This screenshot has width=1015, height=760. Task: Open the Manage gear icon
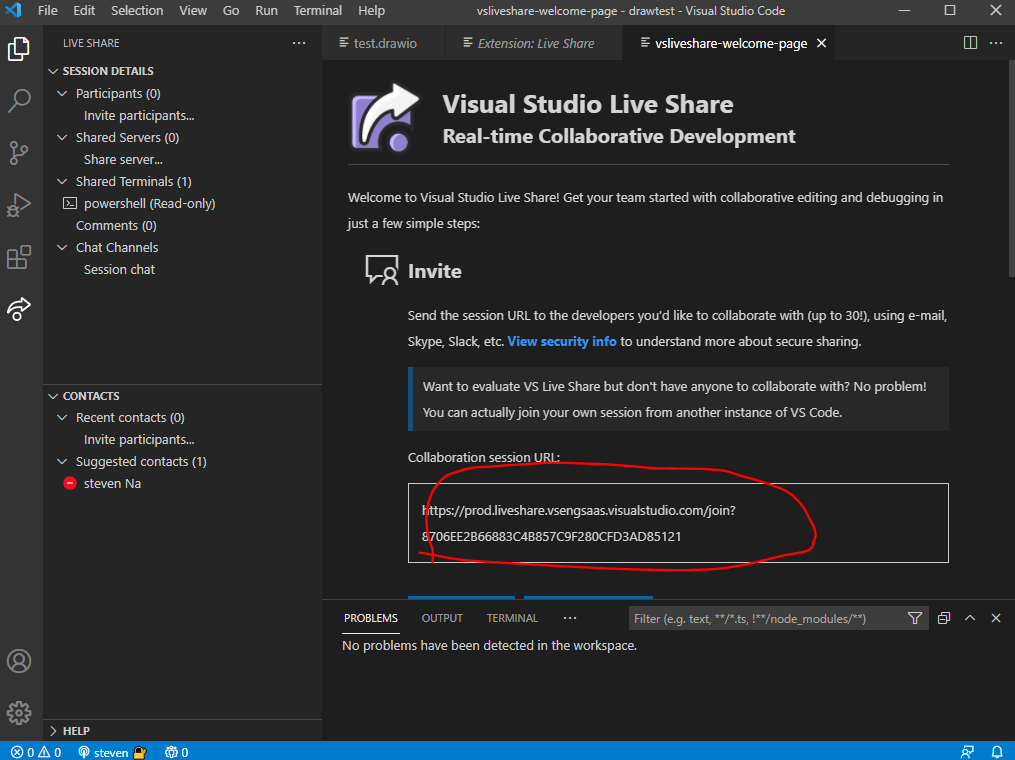point(19,713)
